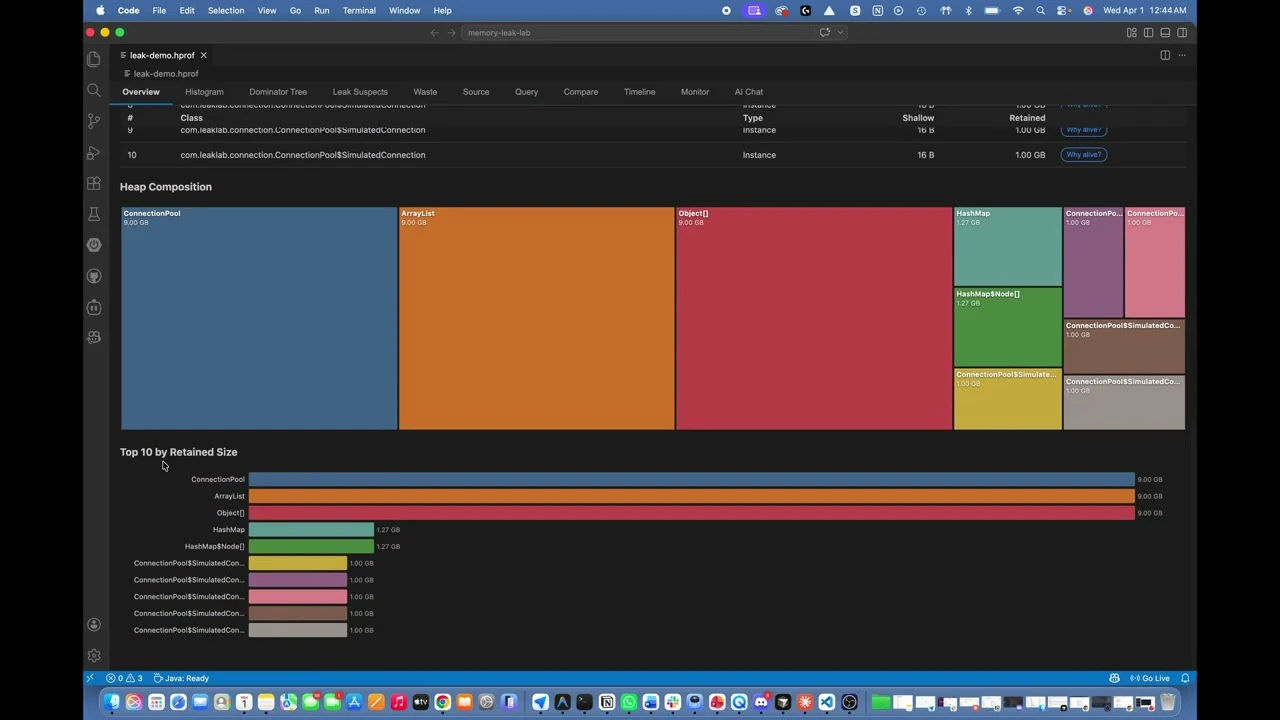Image resolution: width=1280 pixels, height=720 pixels.
Task: Click the remote window icon in status bar
Action: (92, 678)
